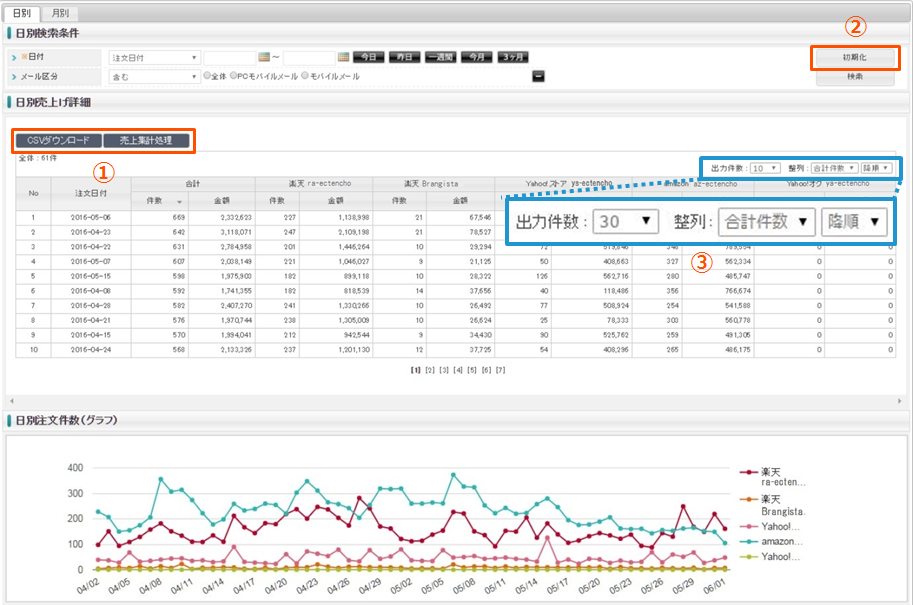Open the 整列 合計件数 sort field dropdown
913x605 pixels.
(x=834, y=168)
